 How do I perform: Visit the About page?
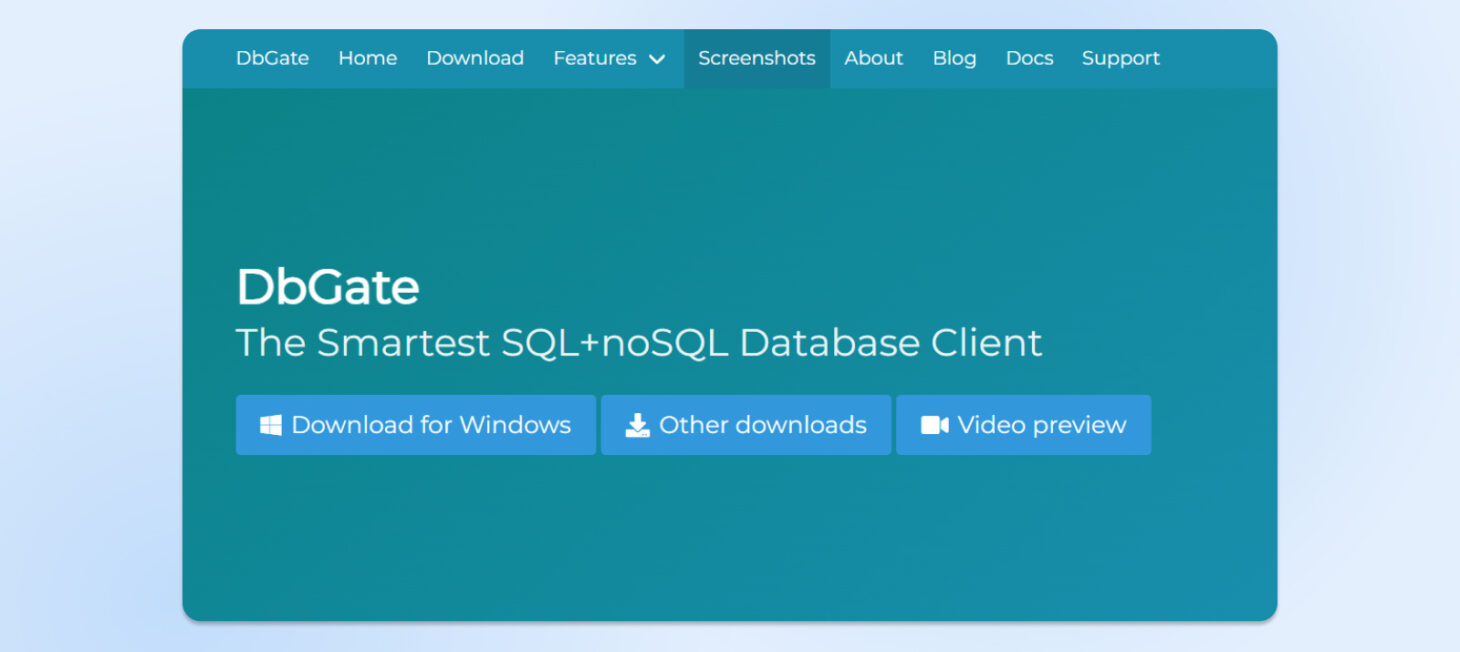873,58
